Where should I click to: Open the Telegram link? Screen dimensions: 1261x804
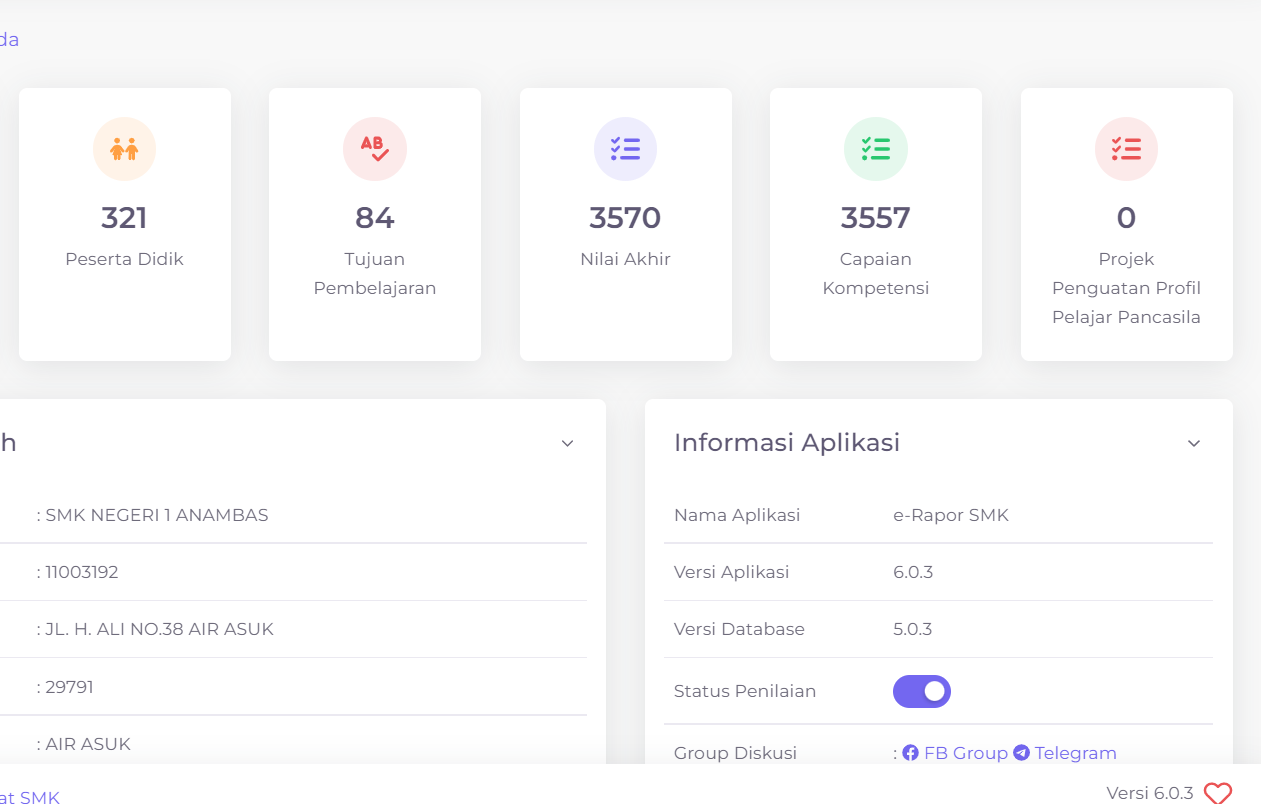1076,753
